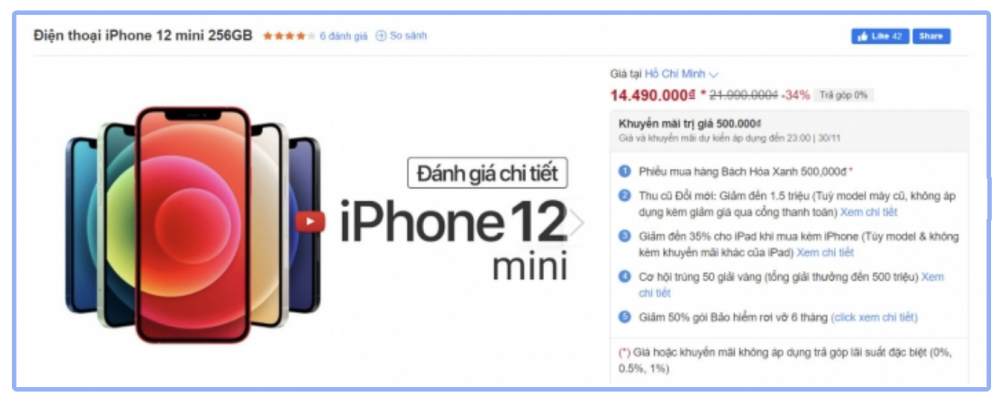Screen dimensions: 1000x402
Task: Click the product title Điện thoại iPhone 12 mini 256GB
Action: click(x=143, y=35)
